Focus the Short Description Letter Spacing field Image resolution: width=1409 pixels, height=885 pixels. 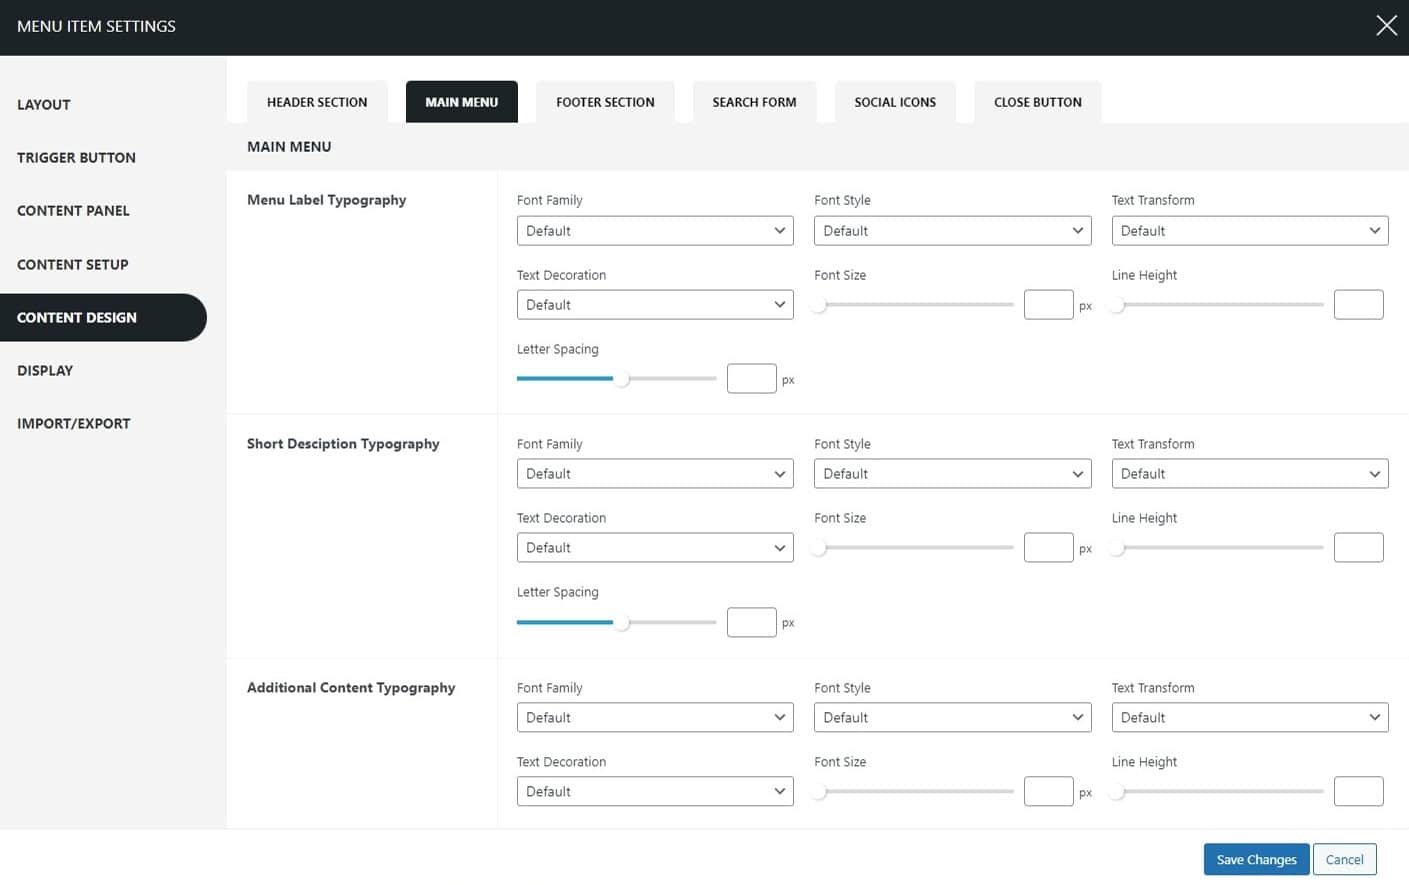coord(751,622)
